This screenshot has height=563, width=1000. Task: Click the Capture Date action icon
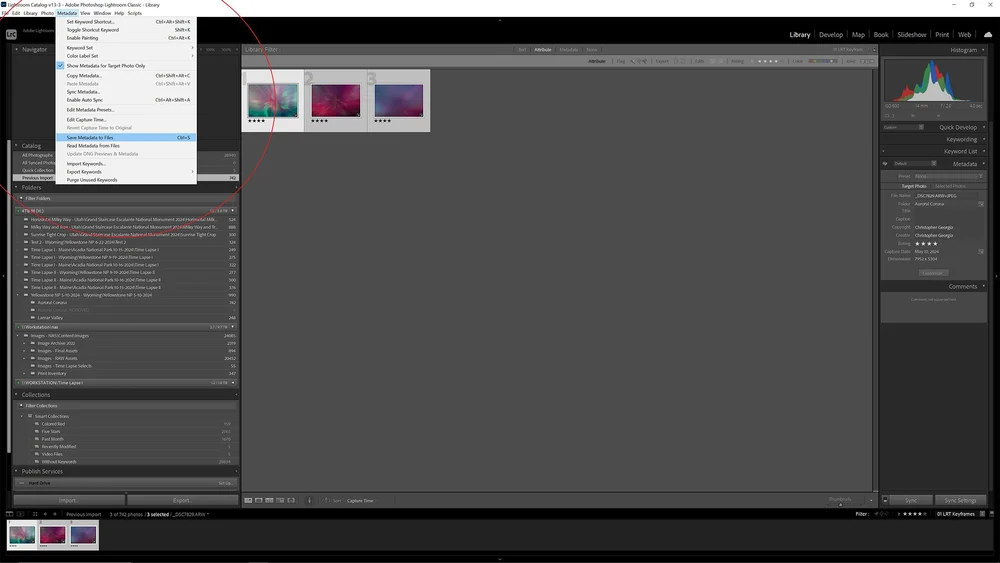981,252
